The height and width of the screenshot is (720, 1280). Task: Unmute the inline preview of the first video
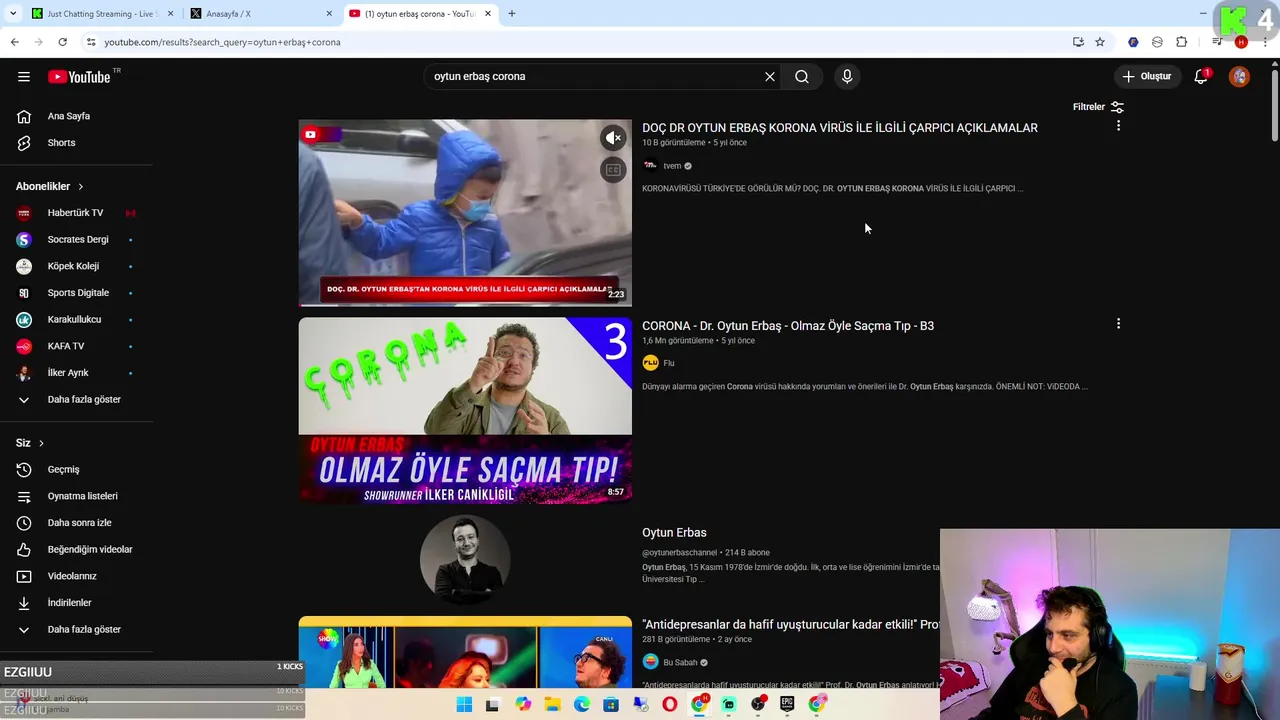click(613, 138)
